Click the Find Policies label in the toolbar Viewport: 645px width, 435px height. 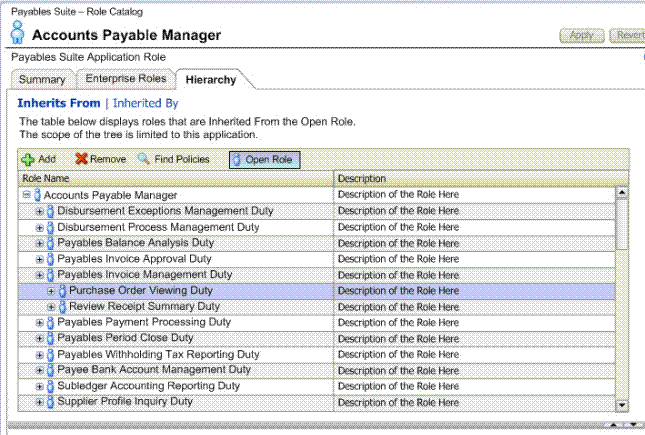pyautogui.click(x=182, y=159)
